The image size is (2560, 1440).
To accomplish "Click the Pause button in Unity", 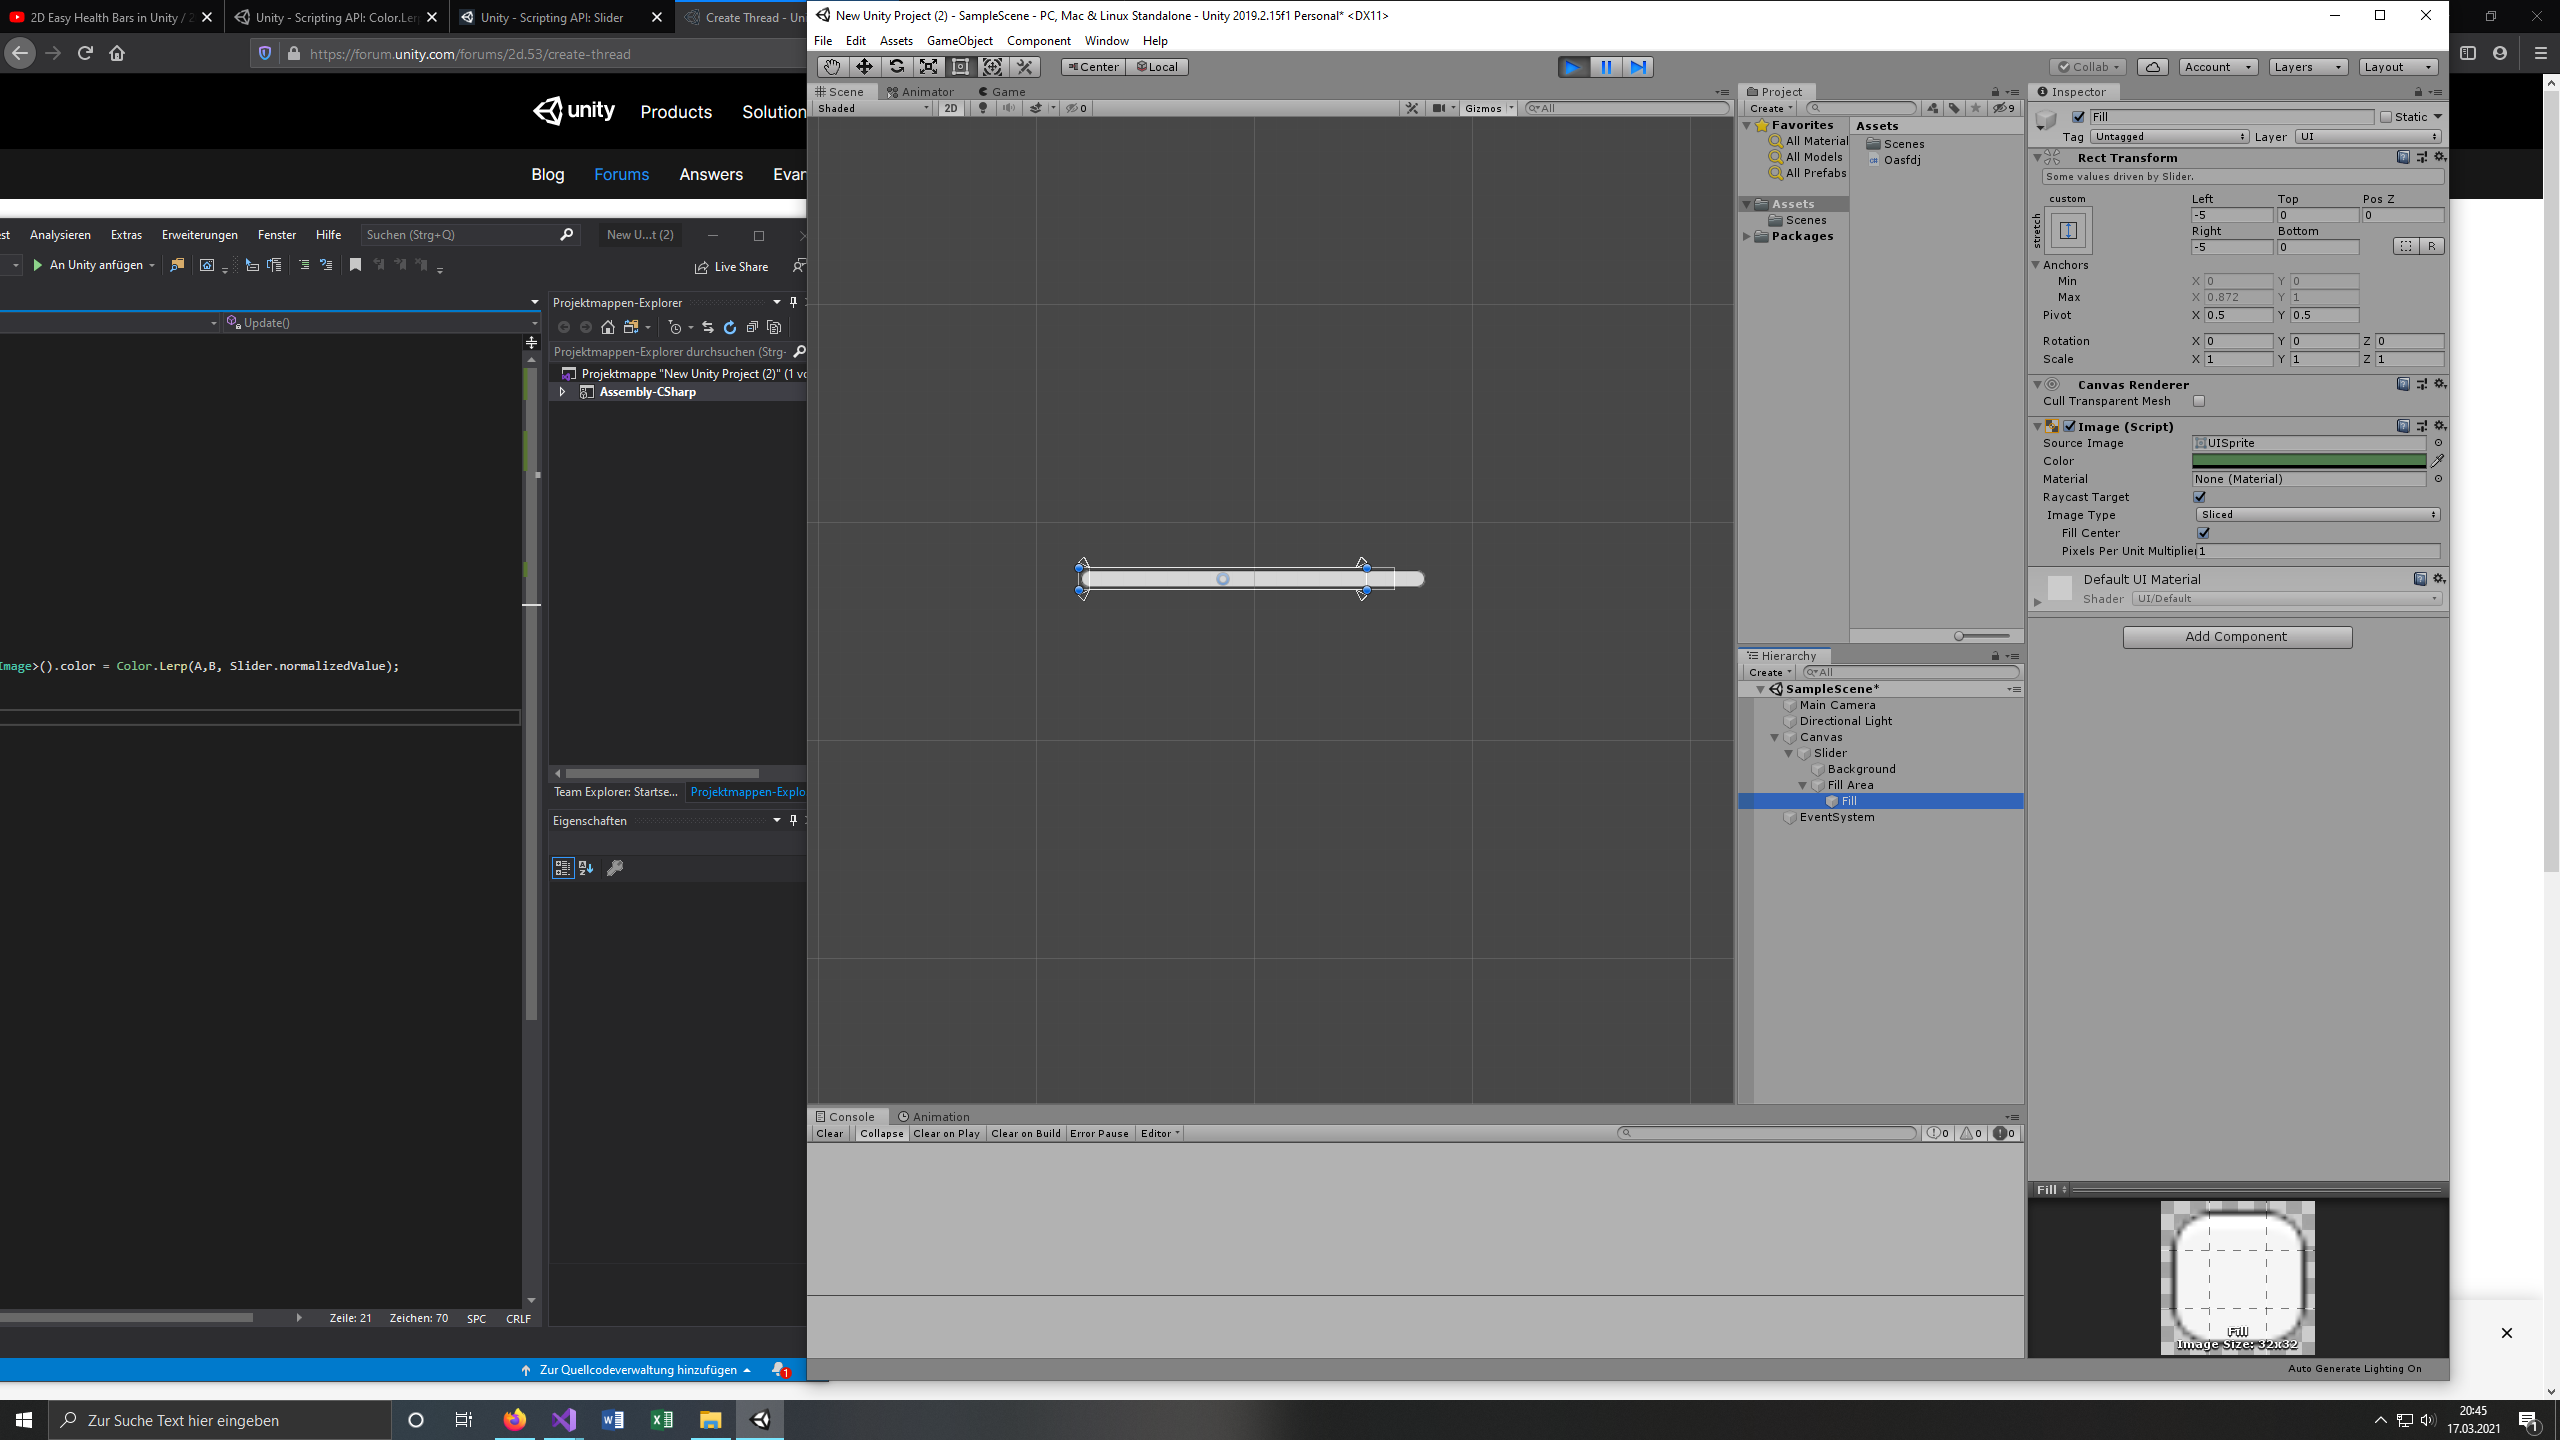I will (1606, 67).
